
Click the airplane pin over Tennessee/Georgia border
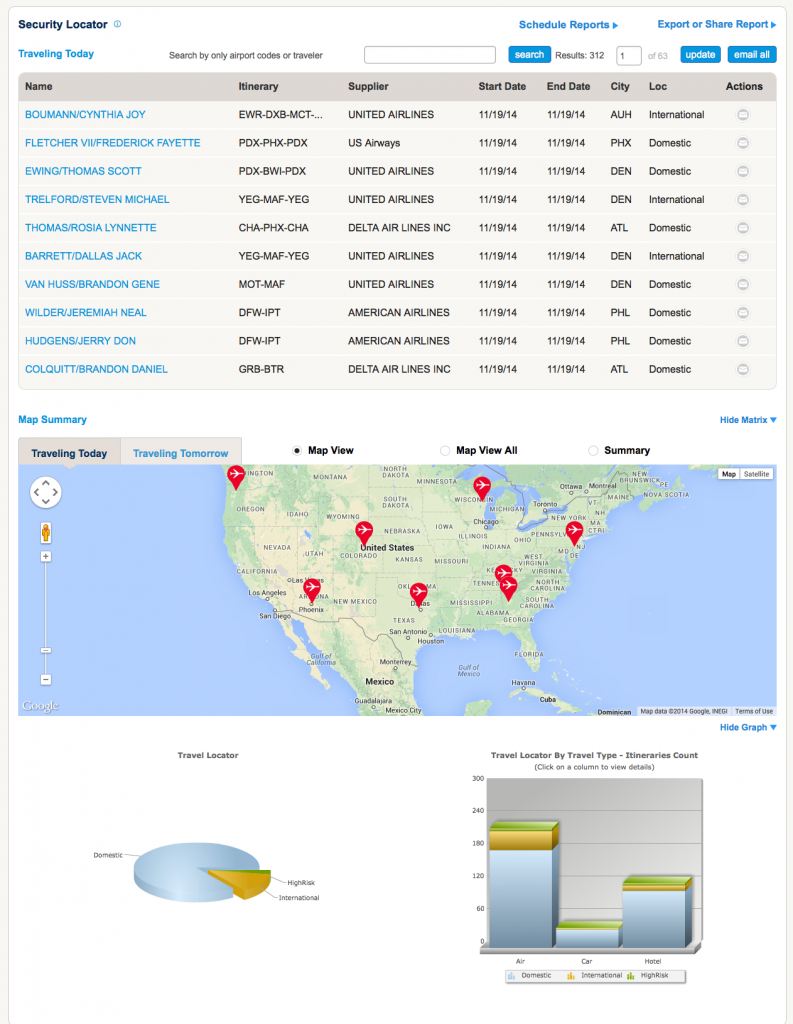pos(509,588)
